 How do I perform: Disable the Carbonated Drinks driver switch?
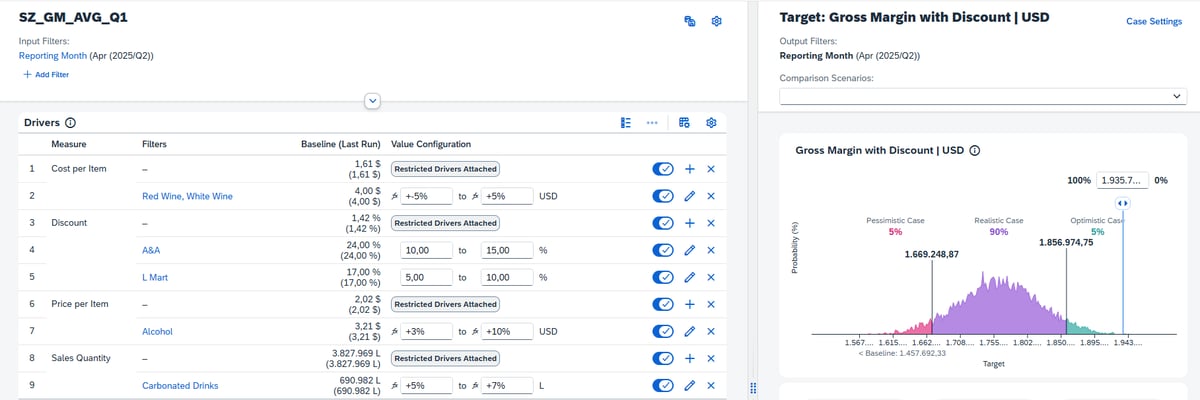[x=663, y=385]
